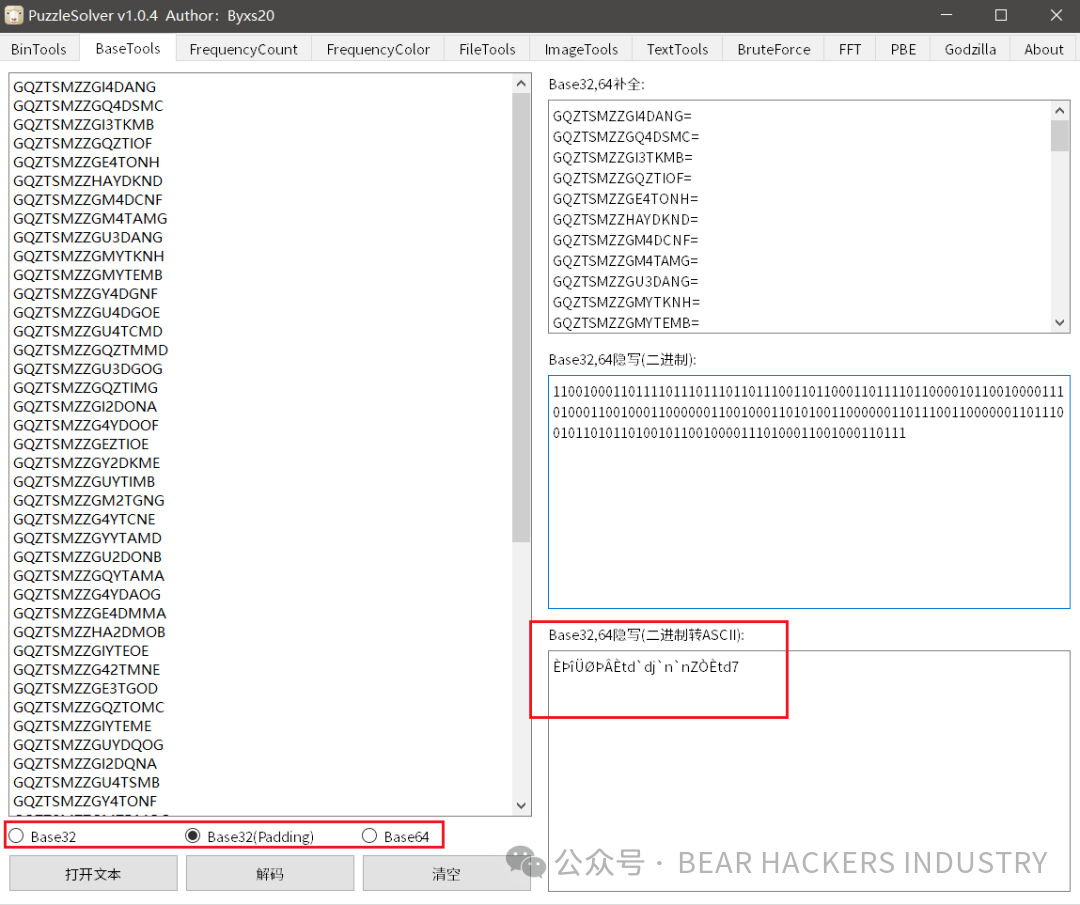
Task: Click scroll up arrow of left input list
Action: pos(521,83)
